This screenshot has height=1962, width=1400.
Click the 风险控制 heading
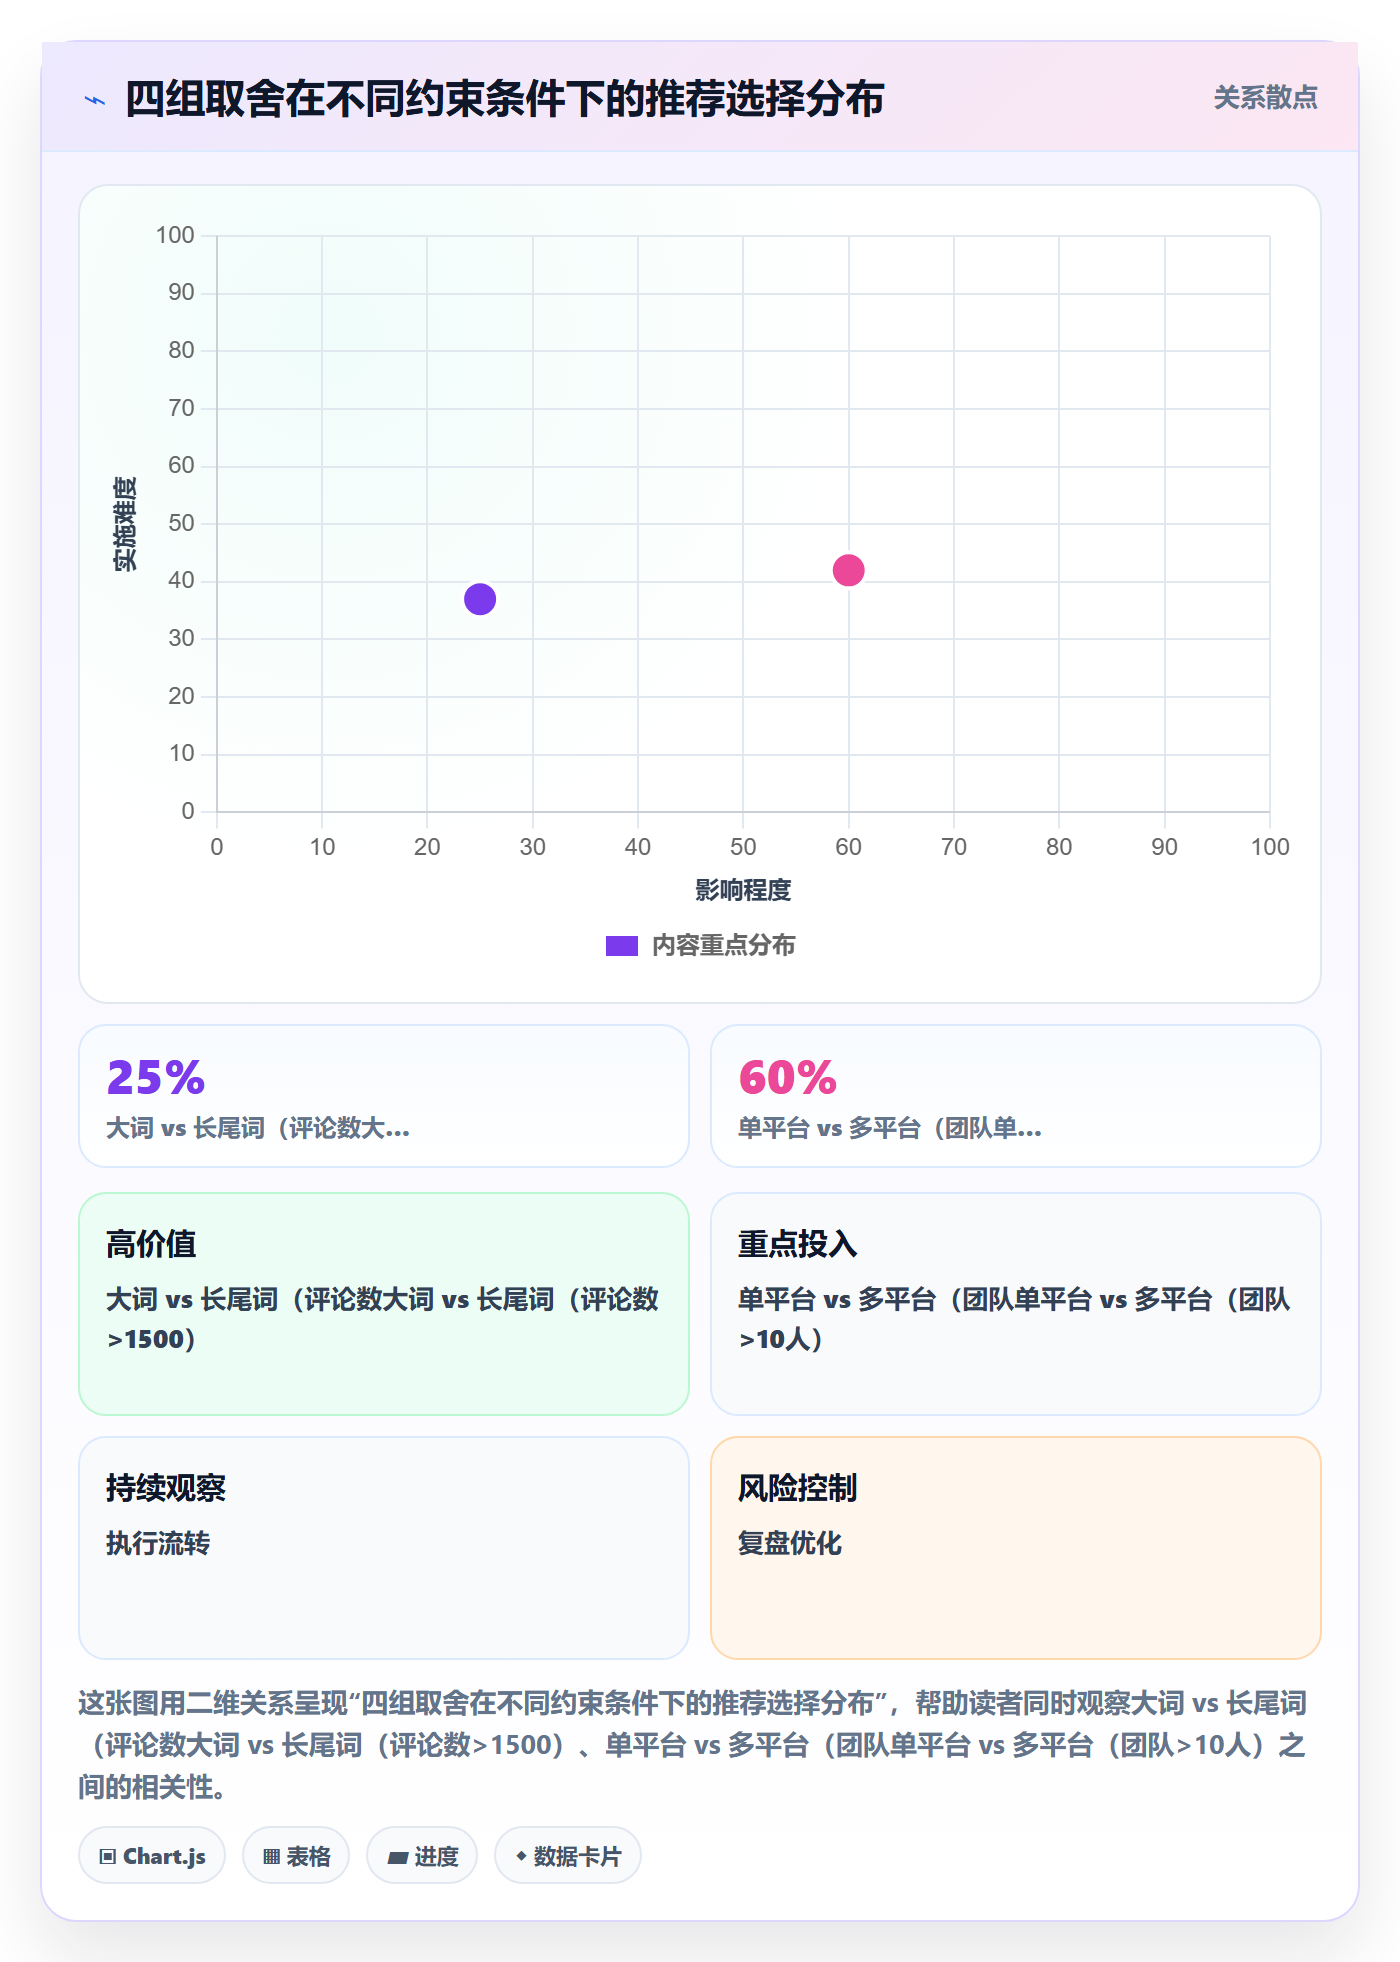(x=797, y=1488)
